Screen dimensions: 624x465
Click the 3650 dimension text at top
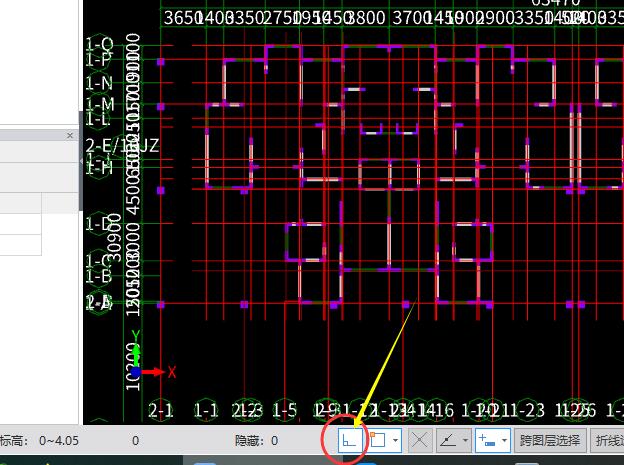coord(180,18)
